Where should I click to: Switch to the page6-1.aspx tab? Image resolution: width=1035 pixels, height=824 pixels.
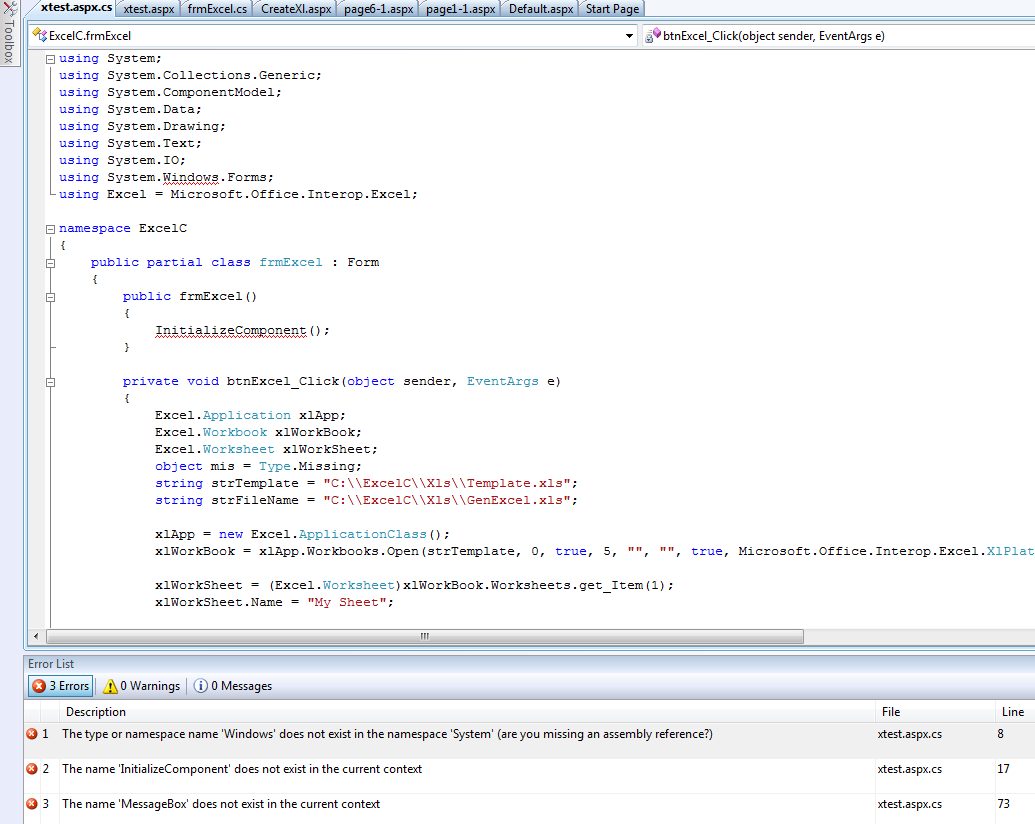(378, 9)
